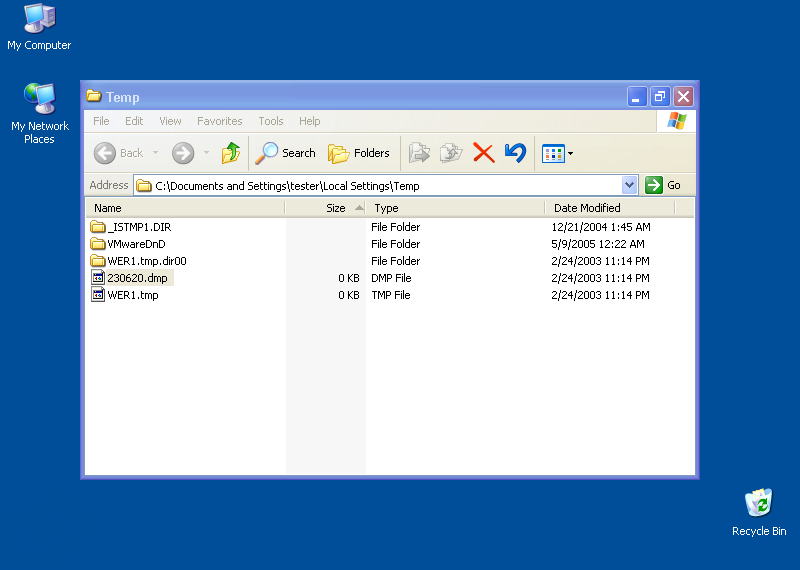Click the Back navigation arrow
Screen dimensions: 800x570
(x=105, y=153)
